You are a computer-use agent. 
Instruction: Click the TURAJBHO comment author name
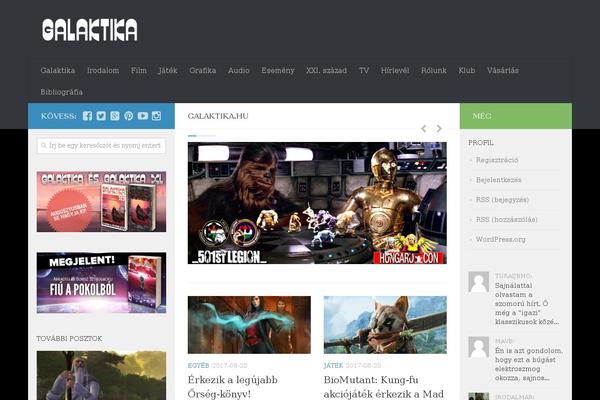513,276
